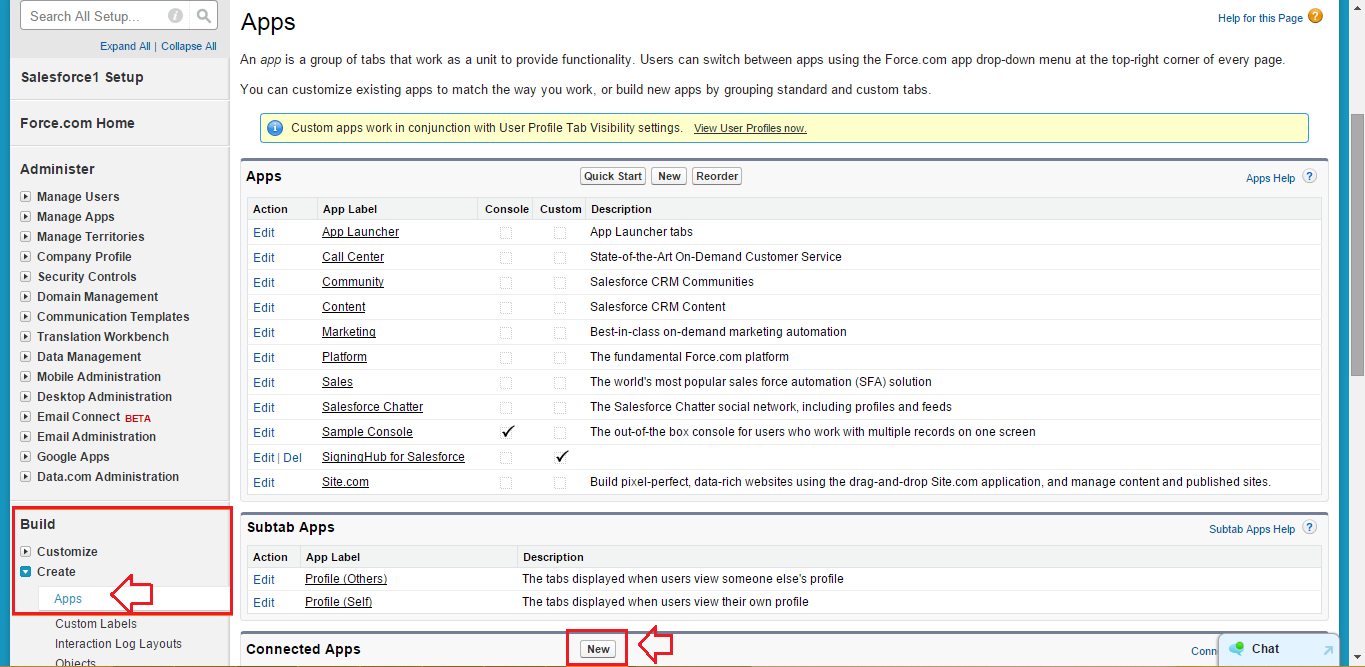Click the Apps Help question mark icon

tap(1309, 177)
